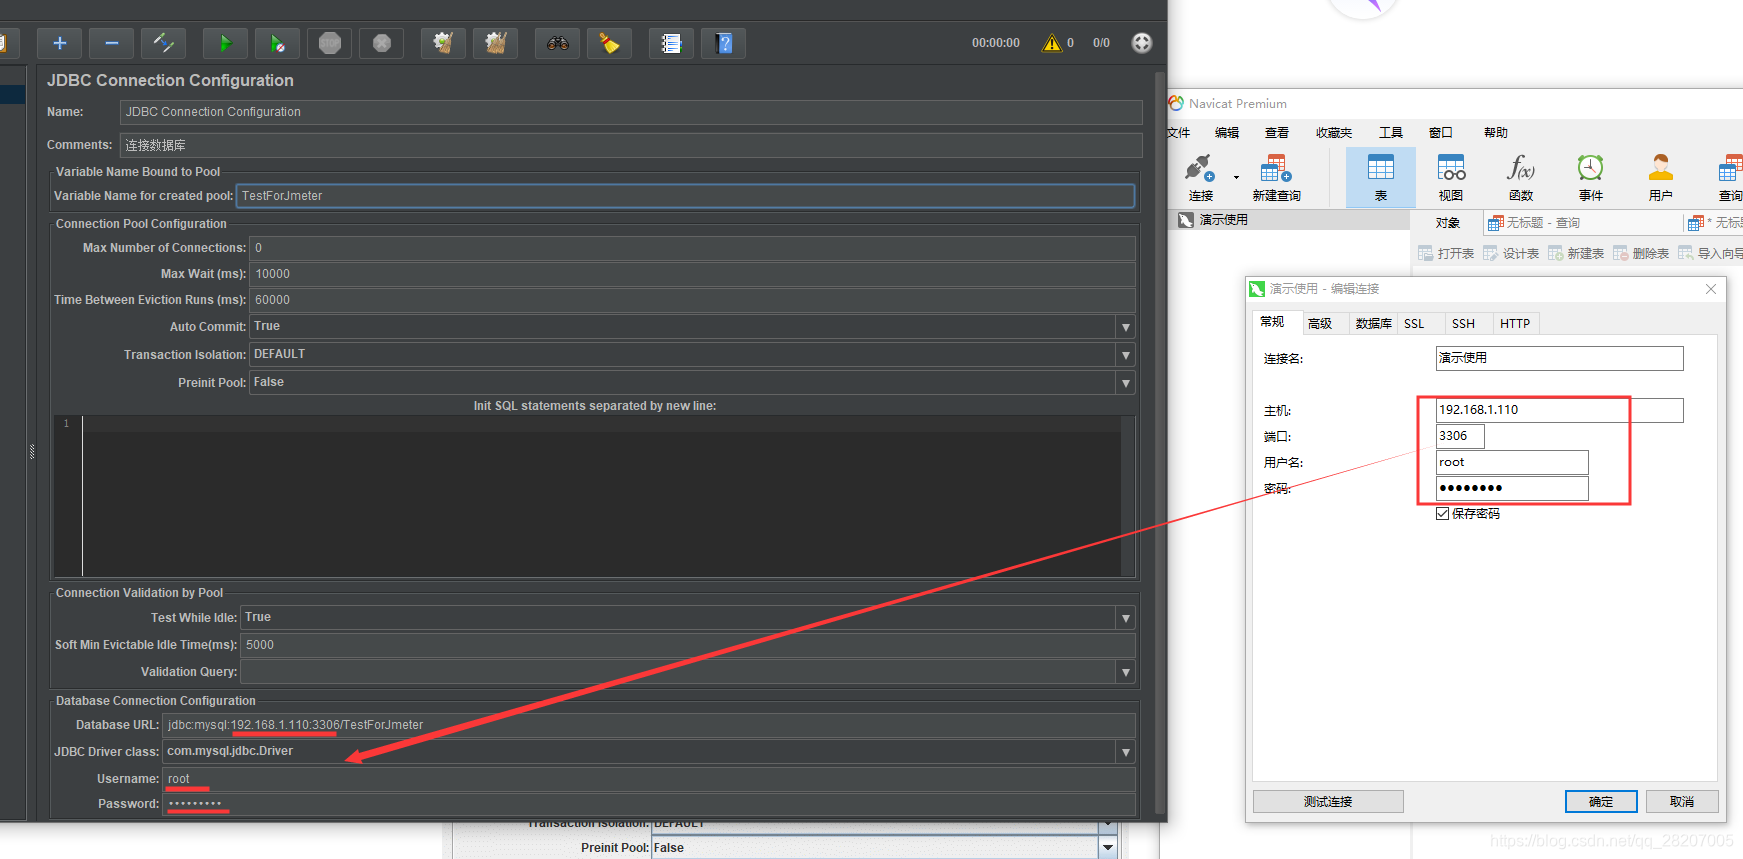Screen dimensions: 1743x859
Task: Click the Max Wait (ms) field
Action: point(692,274)
